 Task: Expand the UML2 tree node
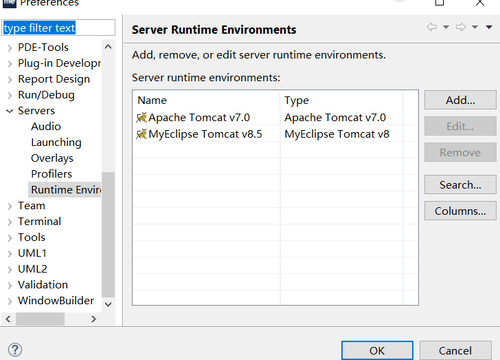click(x=10, y=269)
